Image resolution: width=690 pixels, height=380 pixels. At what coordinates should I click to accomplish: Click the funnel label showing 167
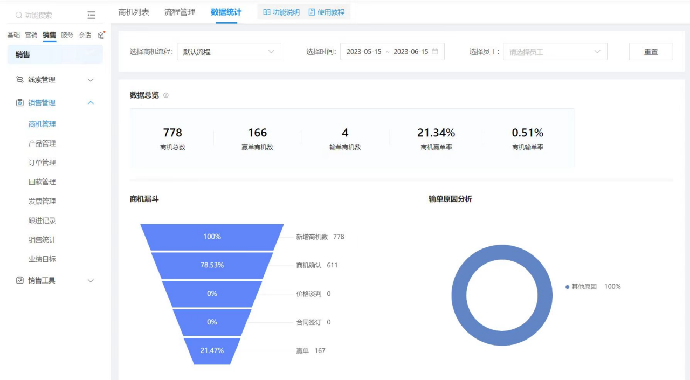coord(311,351)
